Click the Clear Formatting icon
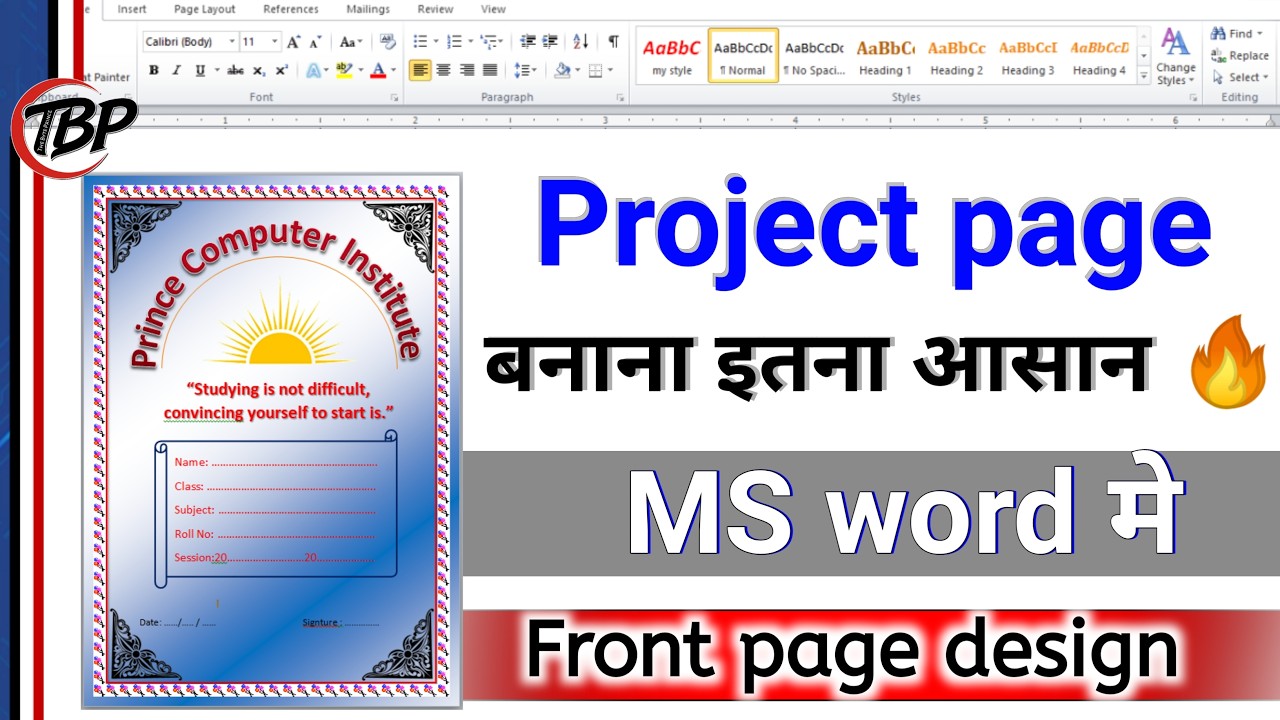The image size is (1280, 720). click(x=388, y=42)
